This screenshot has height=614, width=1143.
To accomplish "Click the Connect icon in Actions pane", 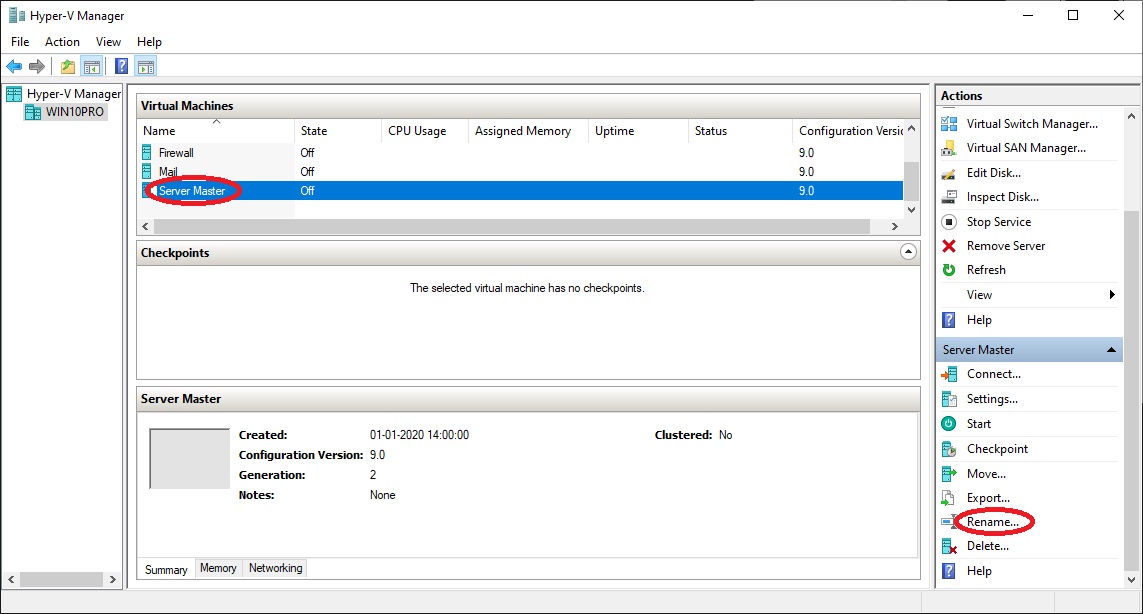I will coord(949,374).
